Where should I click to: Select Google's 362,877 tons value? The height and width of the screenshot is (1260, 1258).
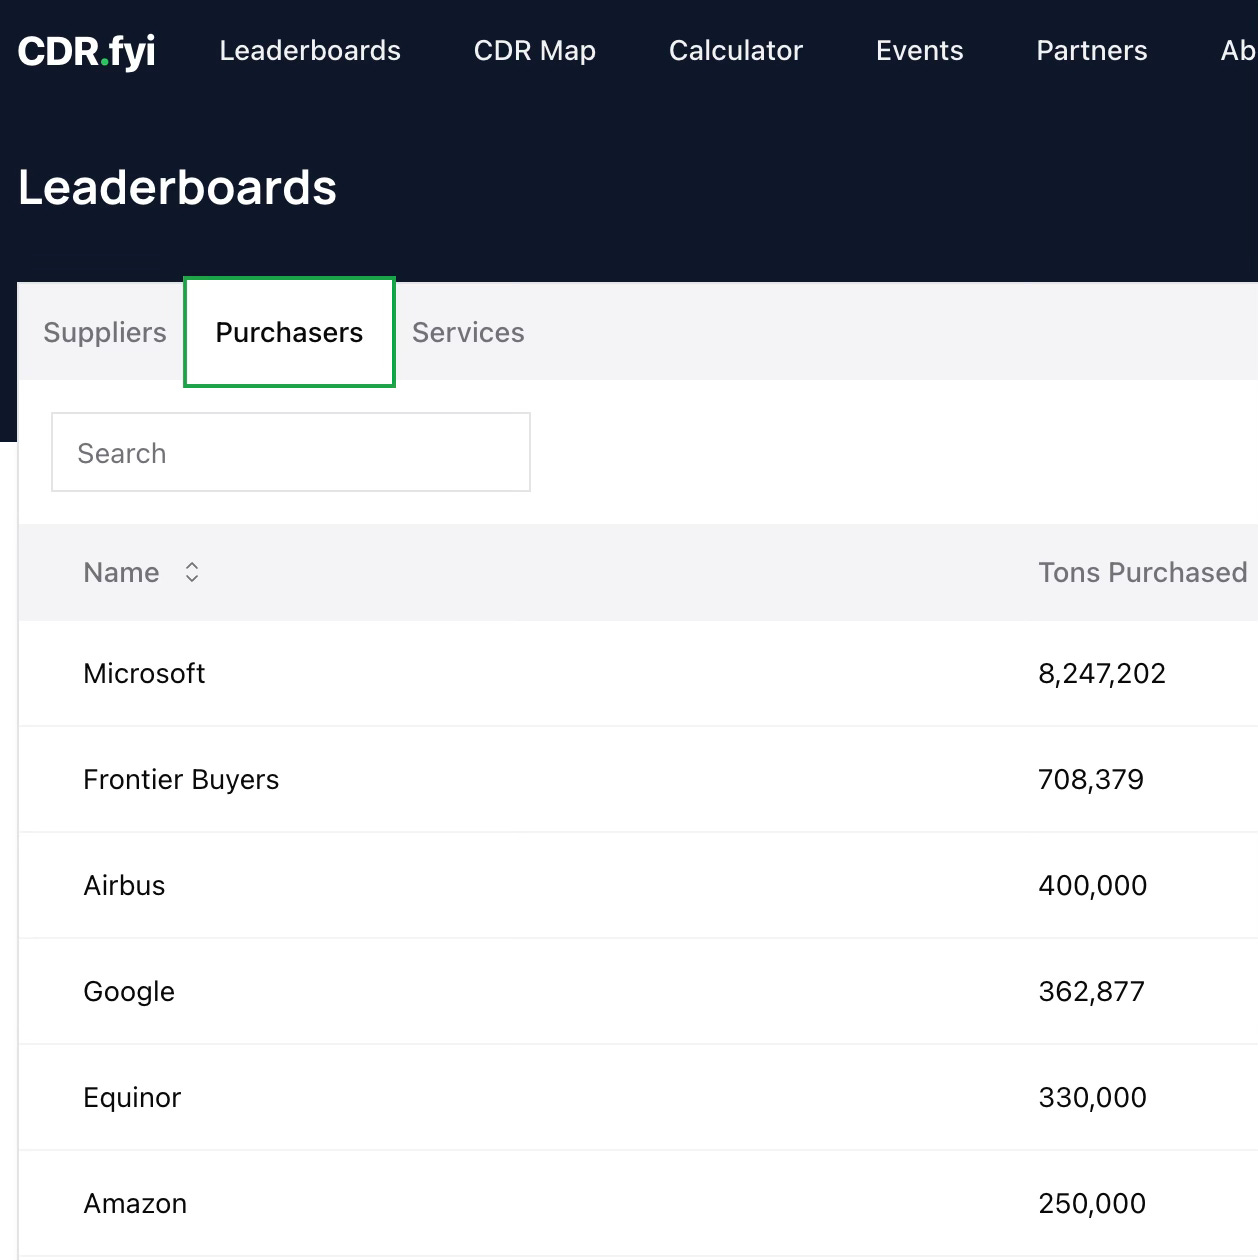[1092, 991]
